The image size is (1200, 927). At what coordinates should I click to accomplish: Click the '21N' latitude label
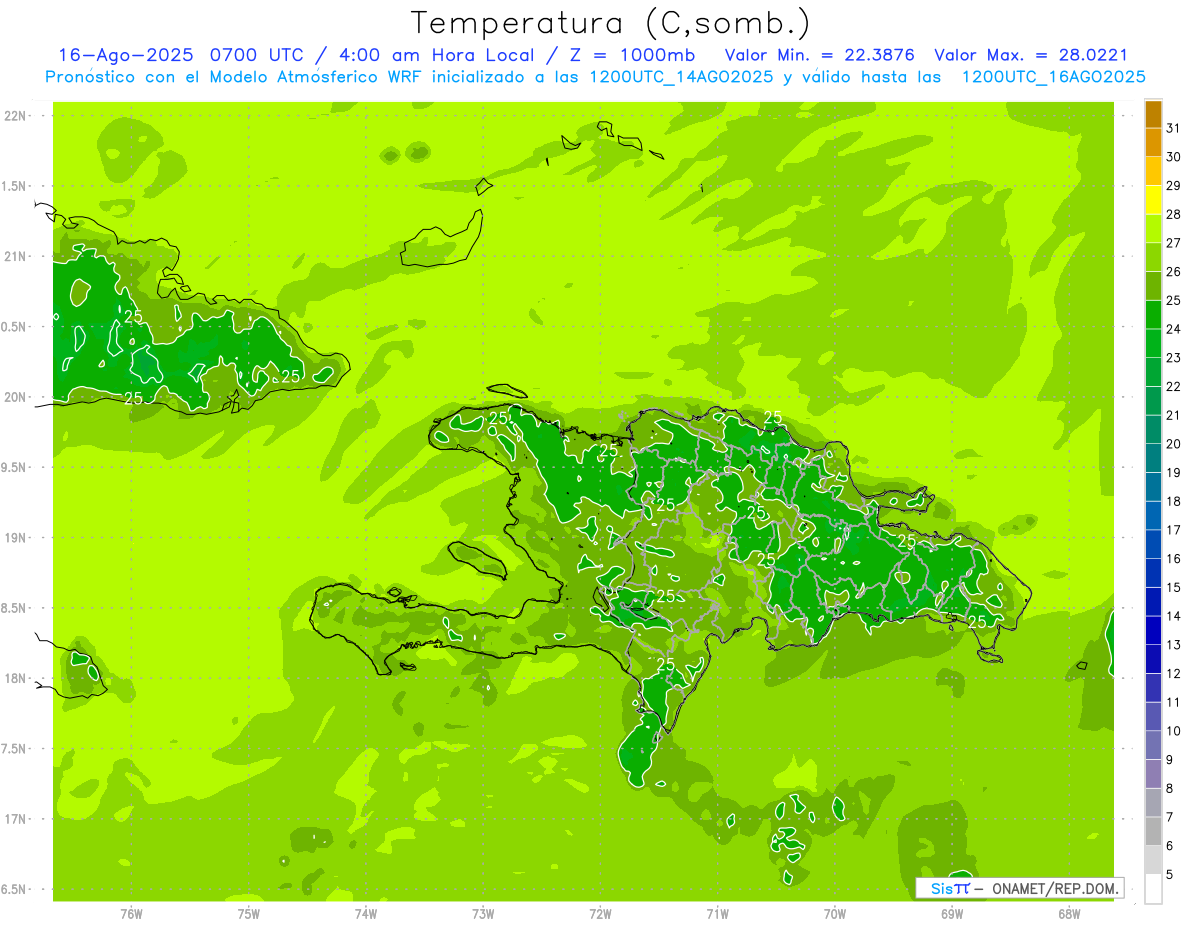[x=17, y=257]
